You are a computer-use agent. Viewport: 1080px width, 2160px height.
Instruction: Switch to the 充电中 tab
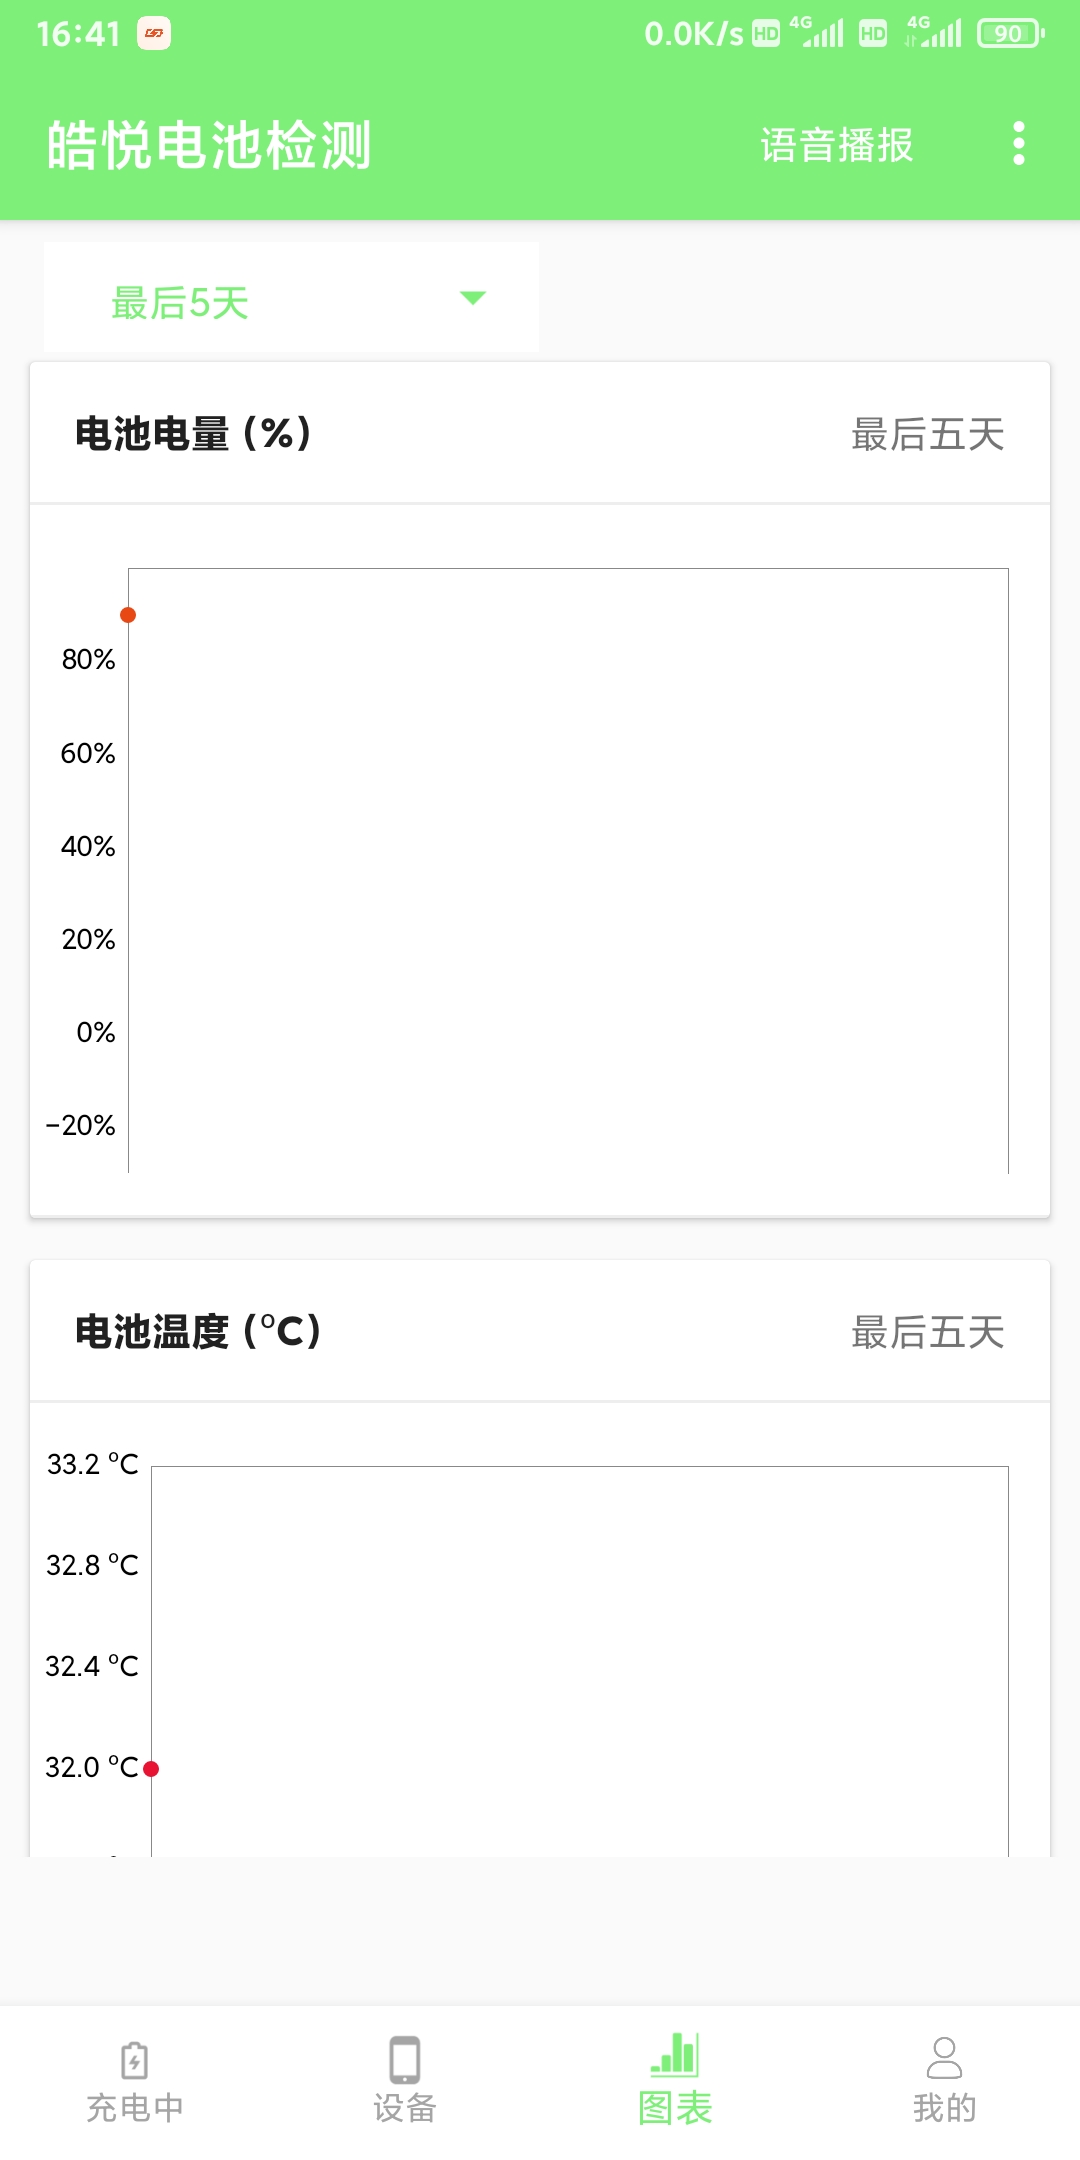point(133,2085)
